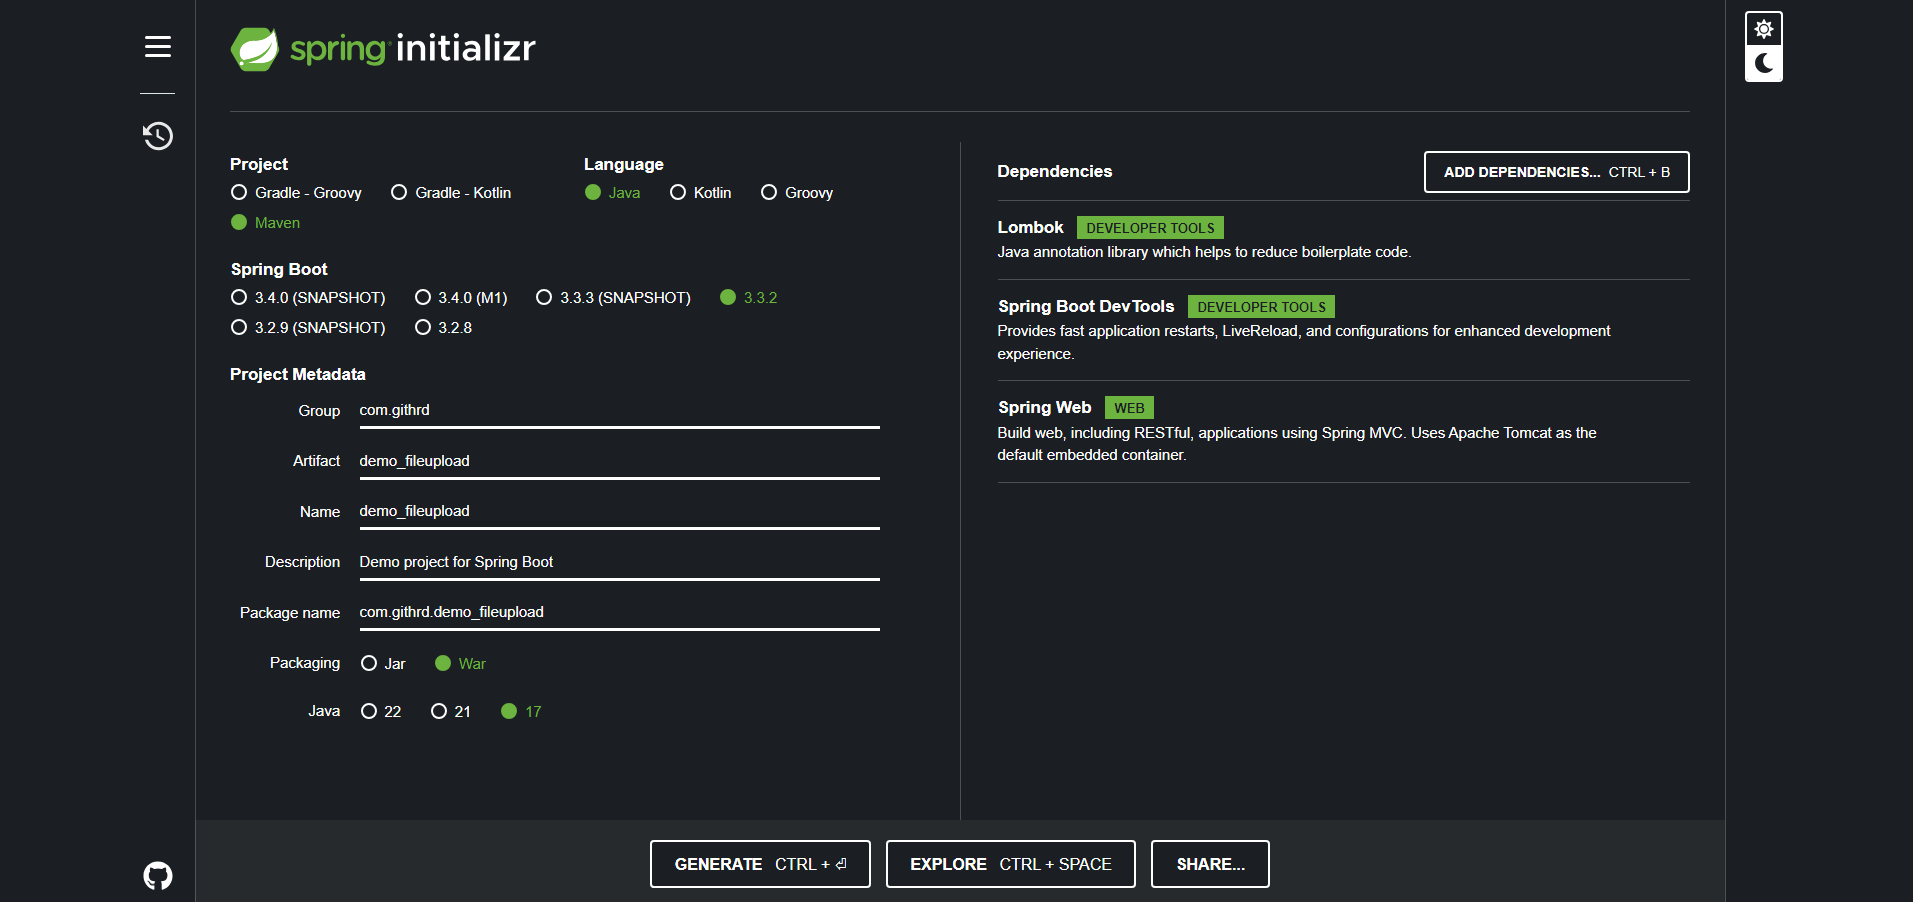Select Java version 22
The height and width of the screenshot is (902, 1913).
click(x=381, y=711)
